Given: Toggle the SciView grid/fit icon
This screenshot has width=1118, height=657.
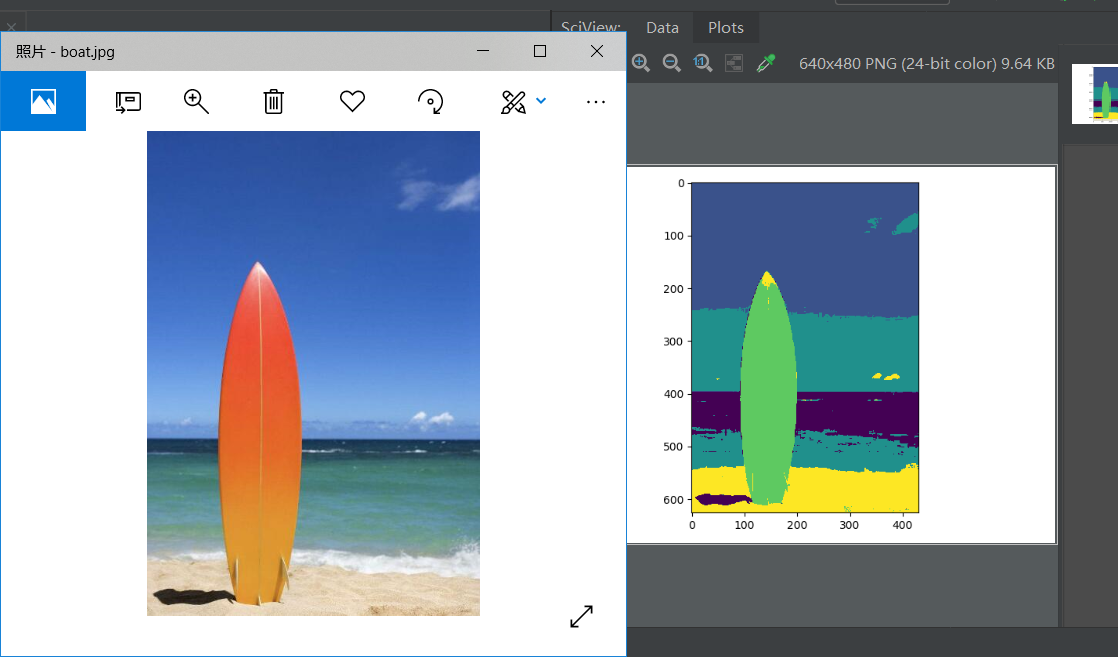Looking at the screenshot, I should point(734,63).
